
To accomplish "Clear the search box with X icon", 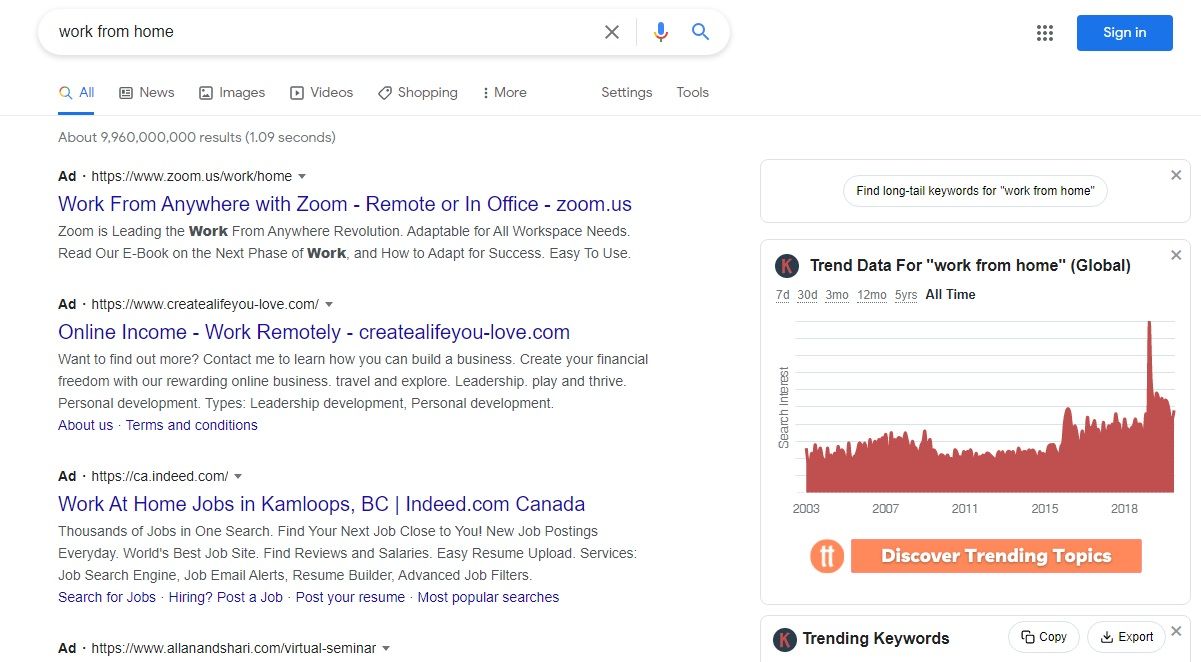I will [612, 32].
